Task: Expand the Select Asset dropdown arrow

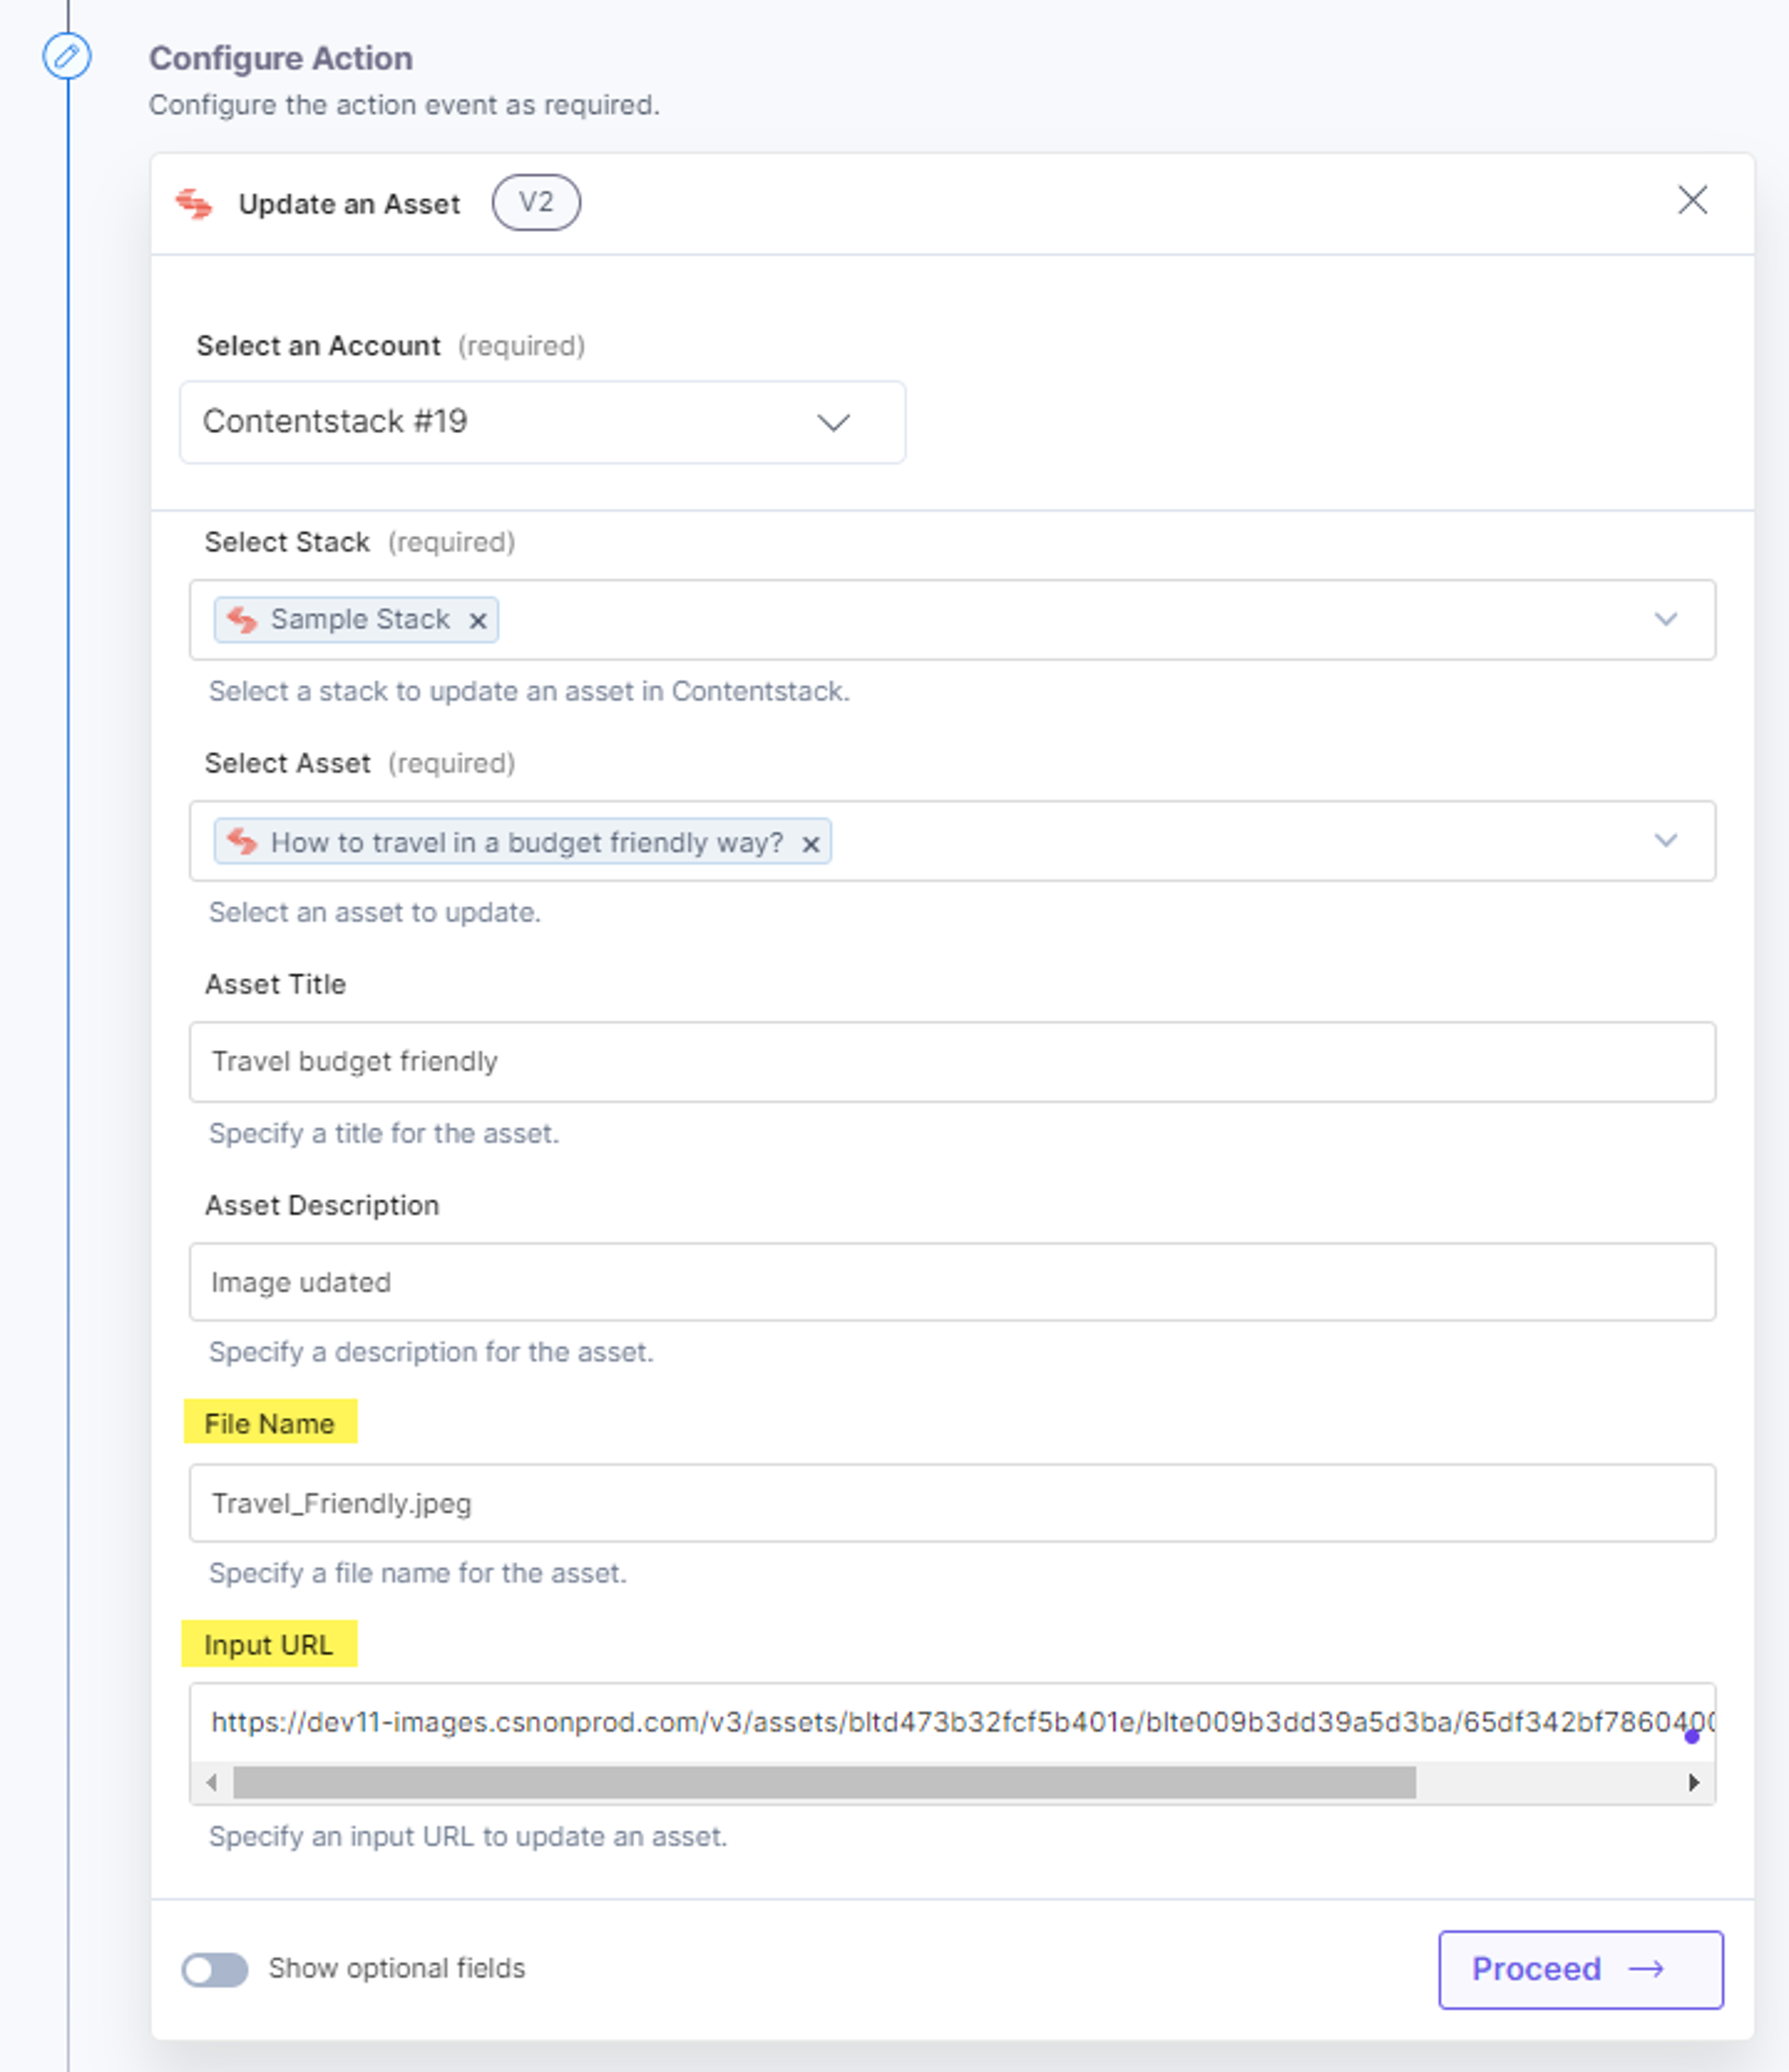Action: [x=1665, y=840]
